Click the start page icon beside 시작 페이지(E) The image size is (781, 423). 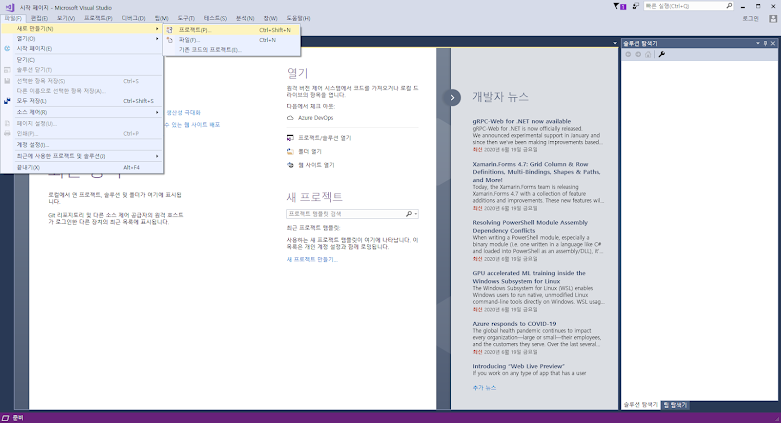[x=7, y=48]
